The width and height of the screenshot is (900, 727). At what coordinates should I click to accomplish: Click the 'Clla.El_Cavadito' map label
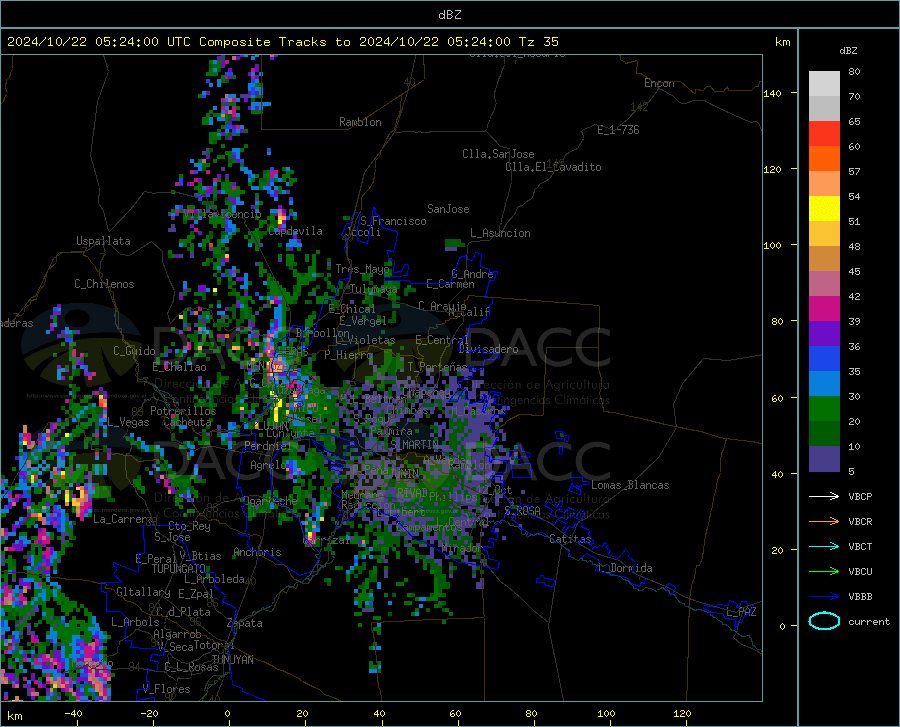click(x=553, y=167)
